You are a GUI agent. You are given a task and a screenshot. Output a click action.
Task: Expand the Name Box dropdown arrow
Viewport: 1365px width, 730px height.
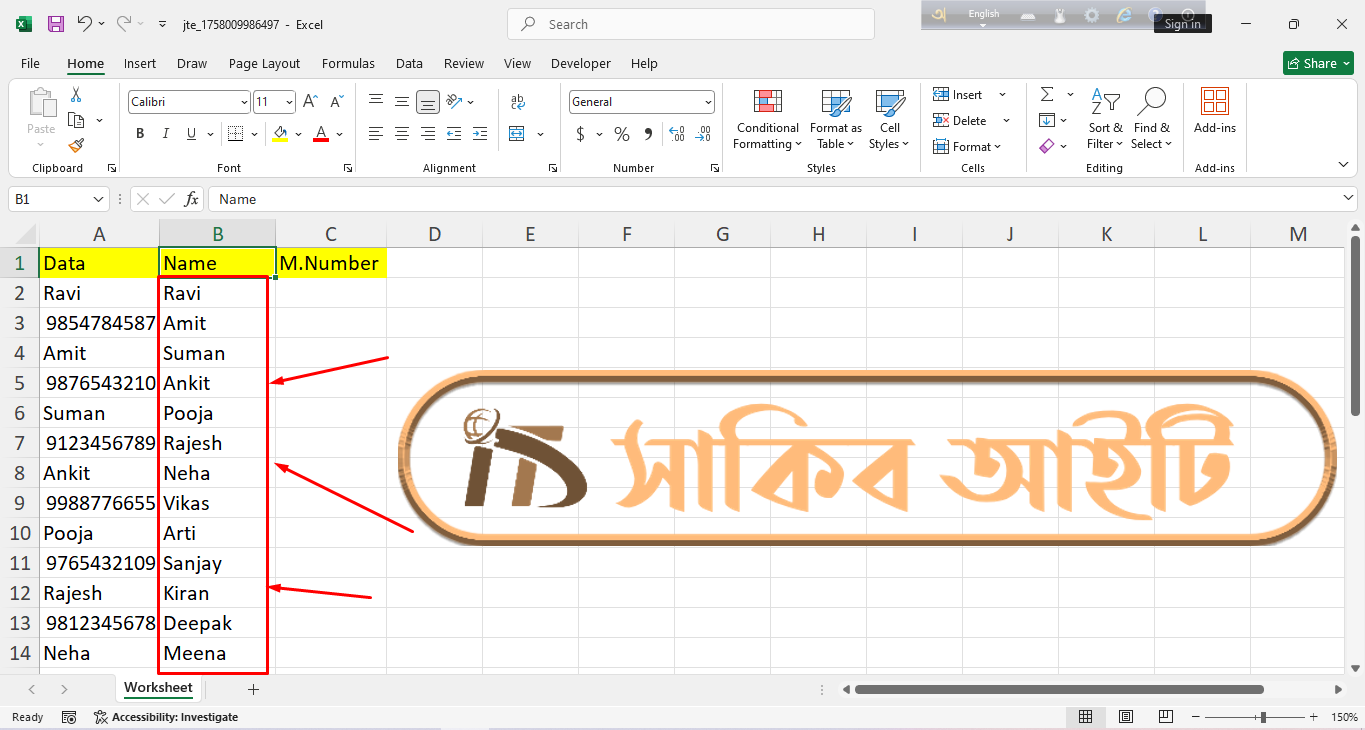(98, 199)
